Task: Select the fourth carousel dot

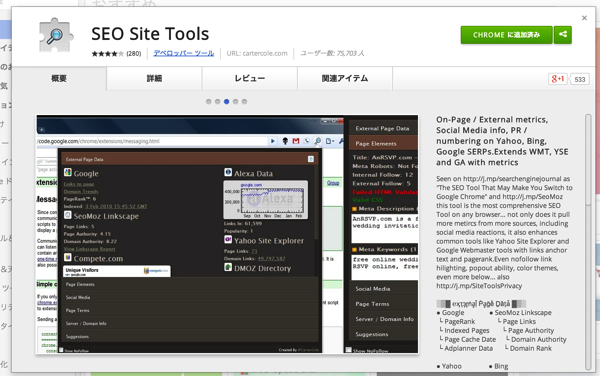Action: pos(235,101)
